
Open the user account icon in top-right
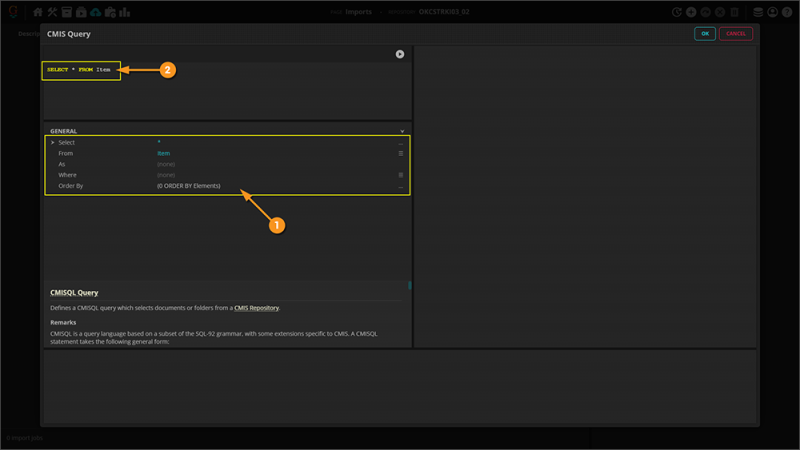[x=772, y=12]
